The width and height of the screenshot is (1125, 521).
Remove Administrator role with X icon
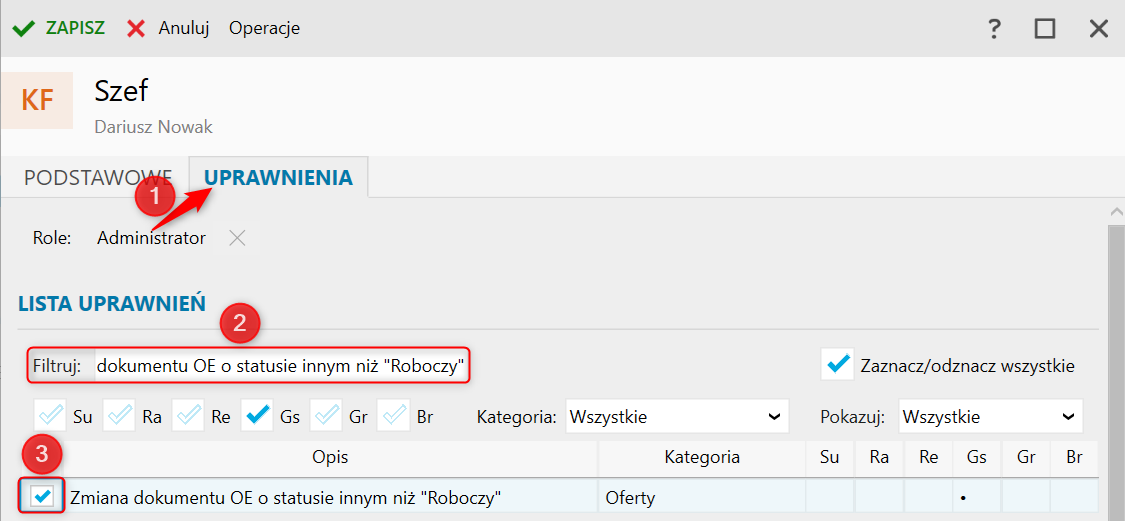pyautogui.click(x=237, y=238)
